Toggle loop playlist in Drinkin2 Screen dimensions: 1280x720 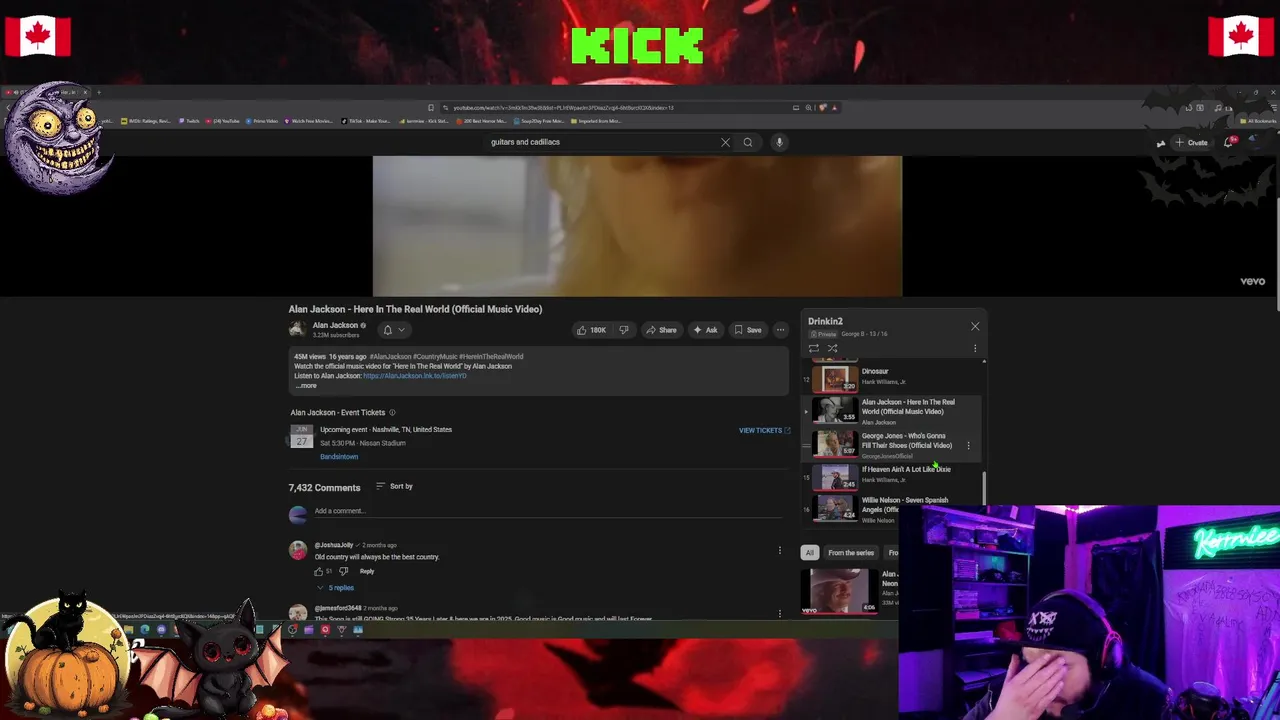[813, 348]
